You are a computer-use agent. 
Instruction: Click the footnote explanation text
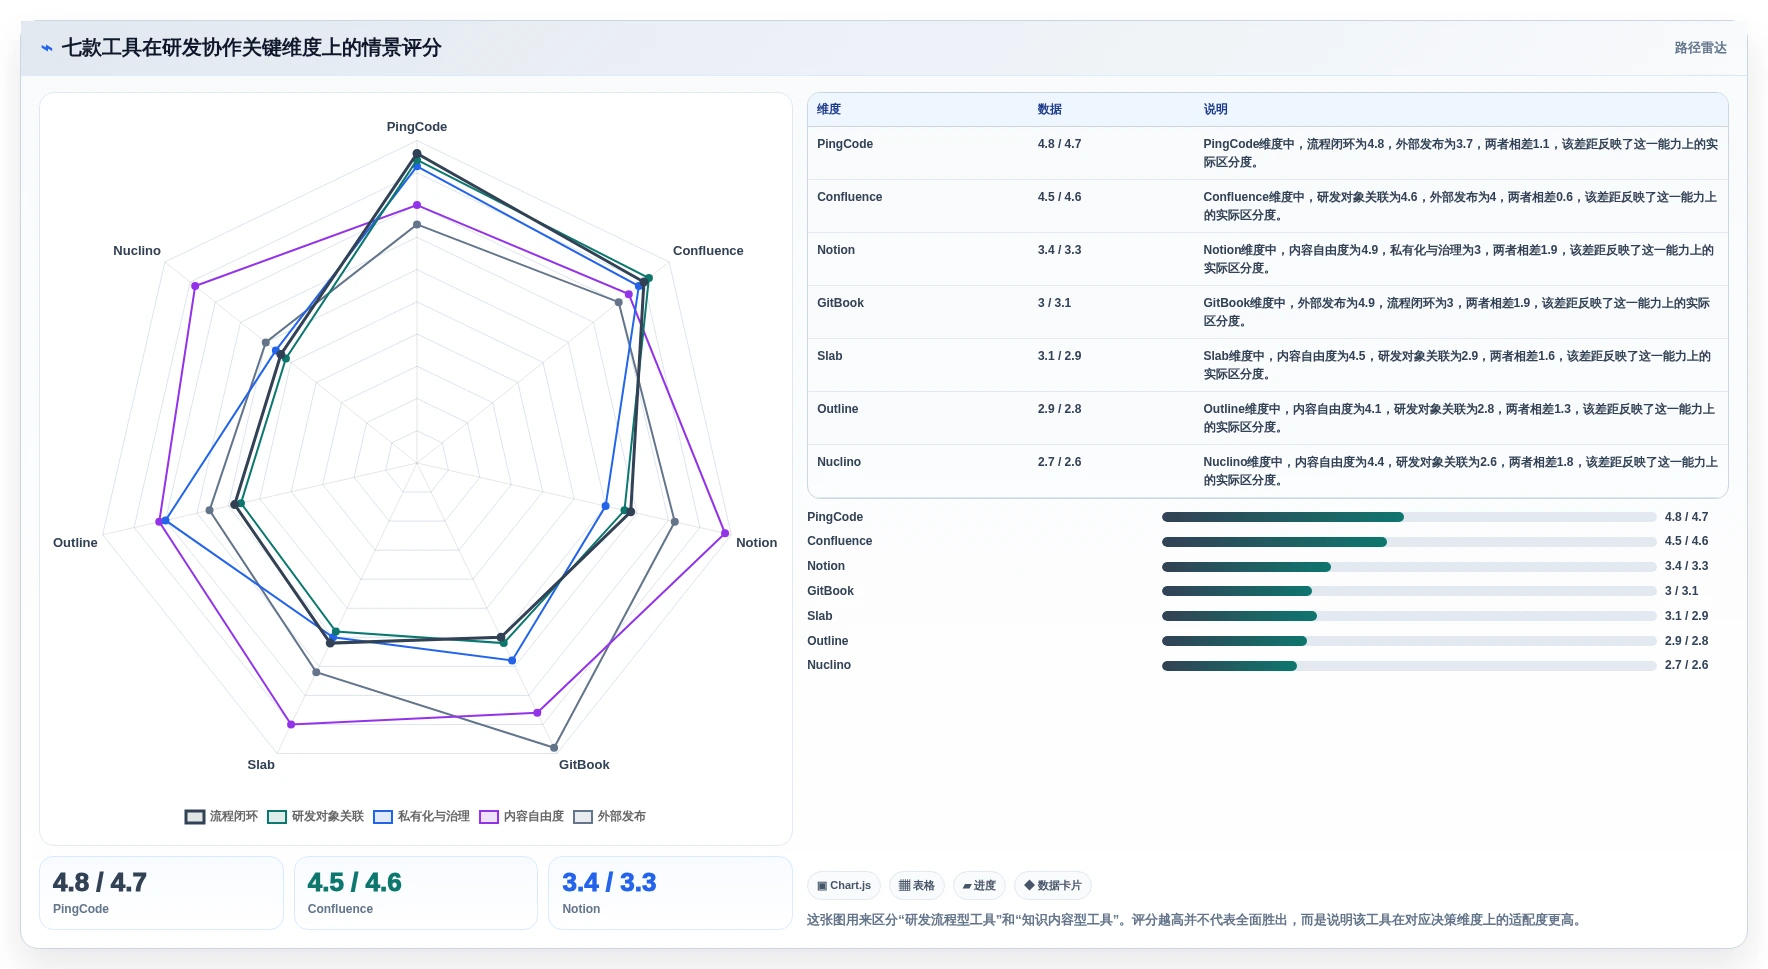point(1196,920)
